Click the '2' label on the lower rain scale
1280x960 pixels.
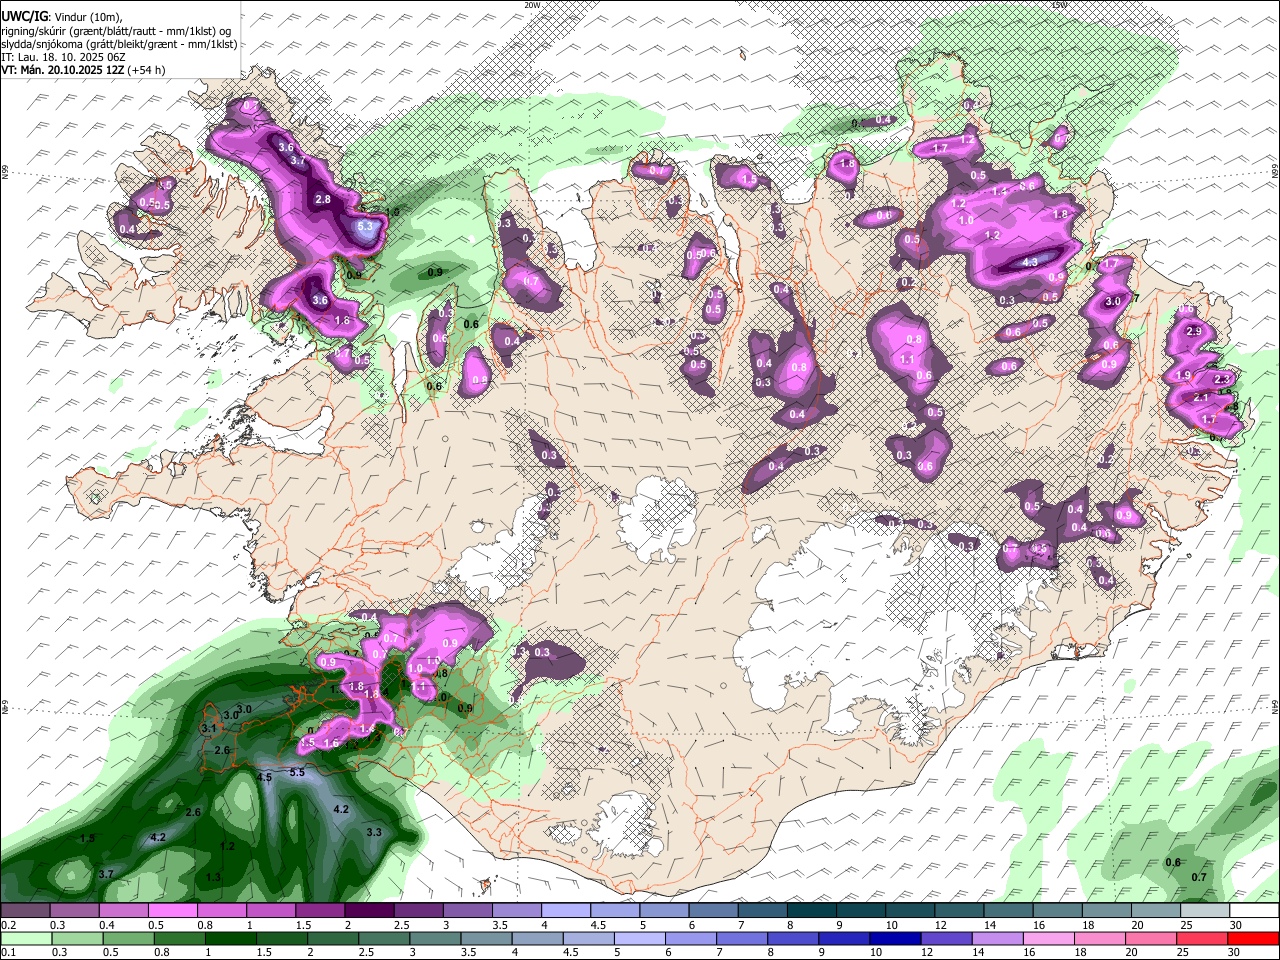coord(310,952)
